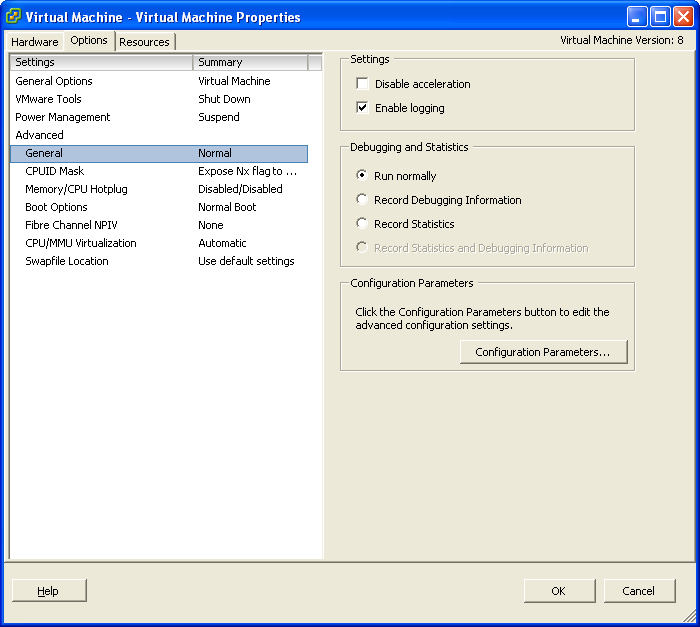This screenshot has width=700, height=627.
Task: Select the VMware Tools setting
Action: pyautogui.click(x=48, y=99)
